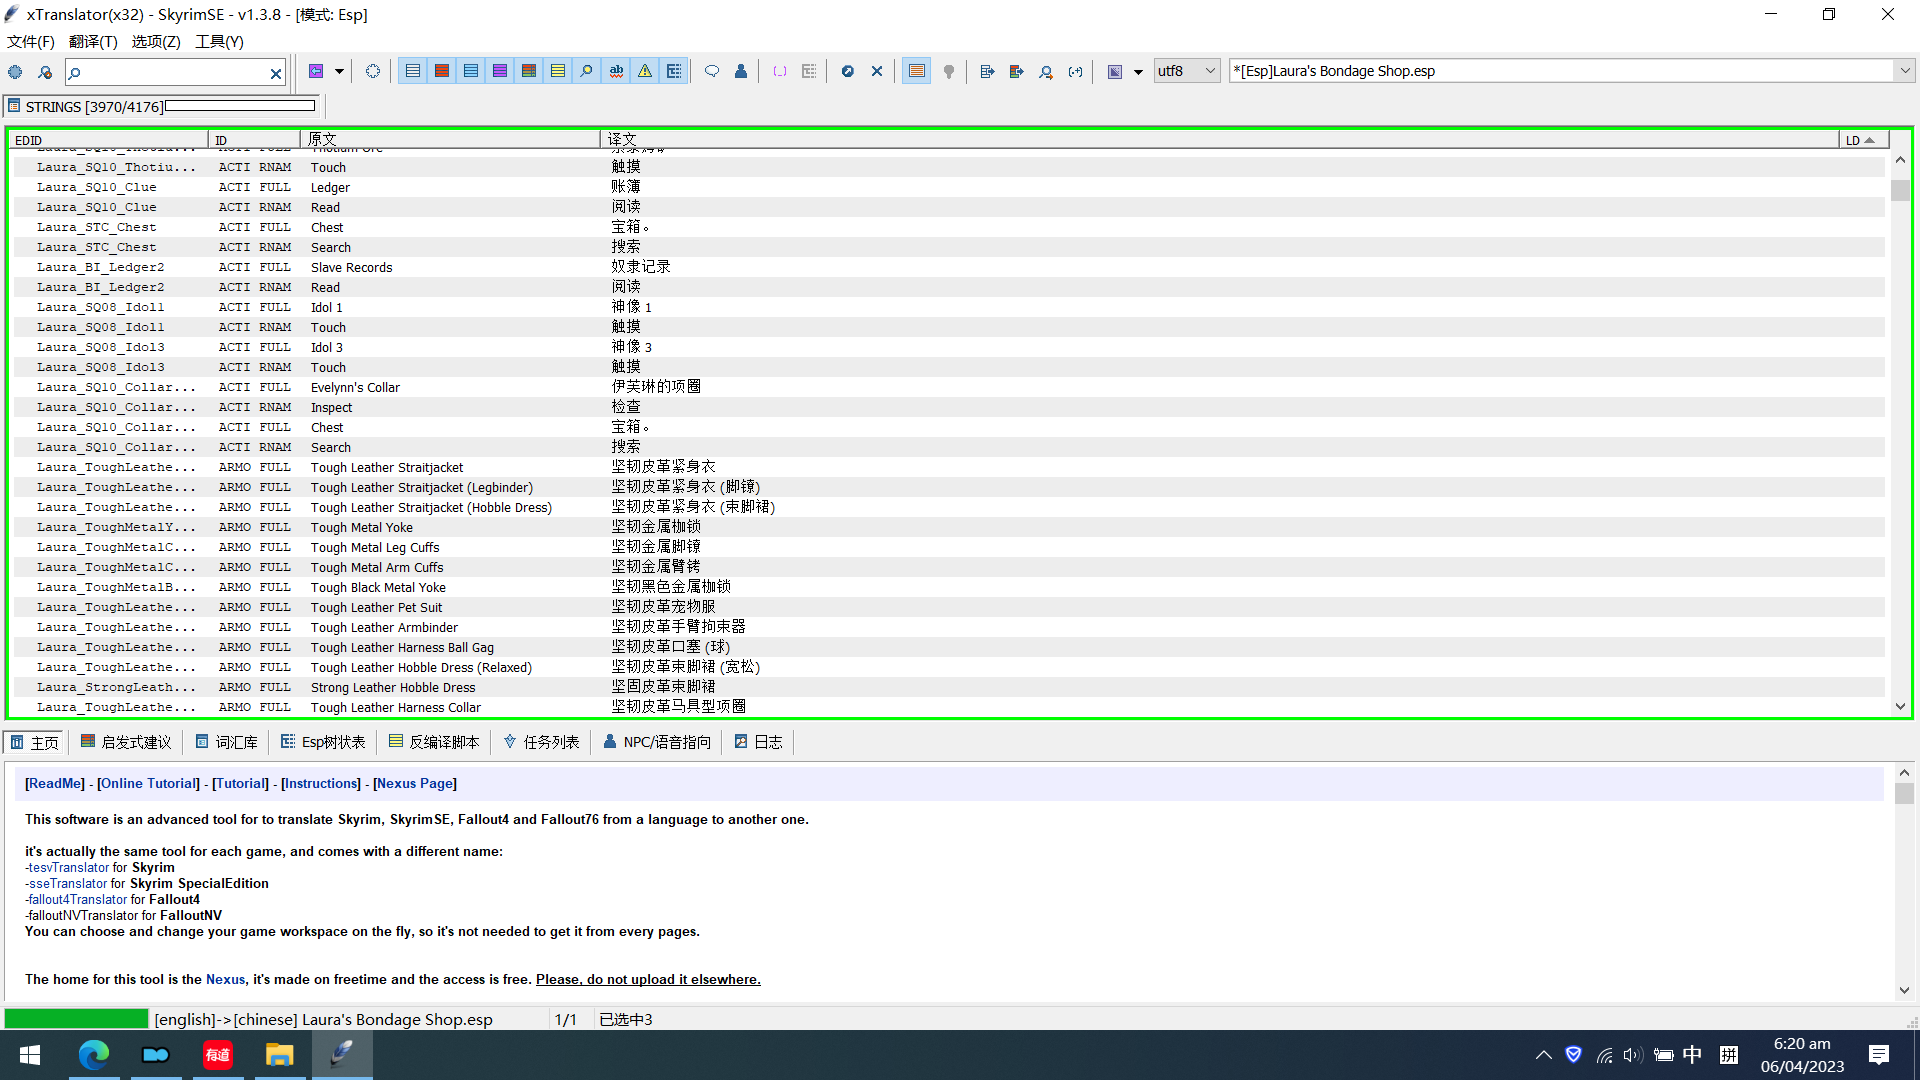Open dropdown arrow next to picture-frame icon

click(1138, 71)
